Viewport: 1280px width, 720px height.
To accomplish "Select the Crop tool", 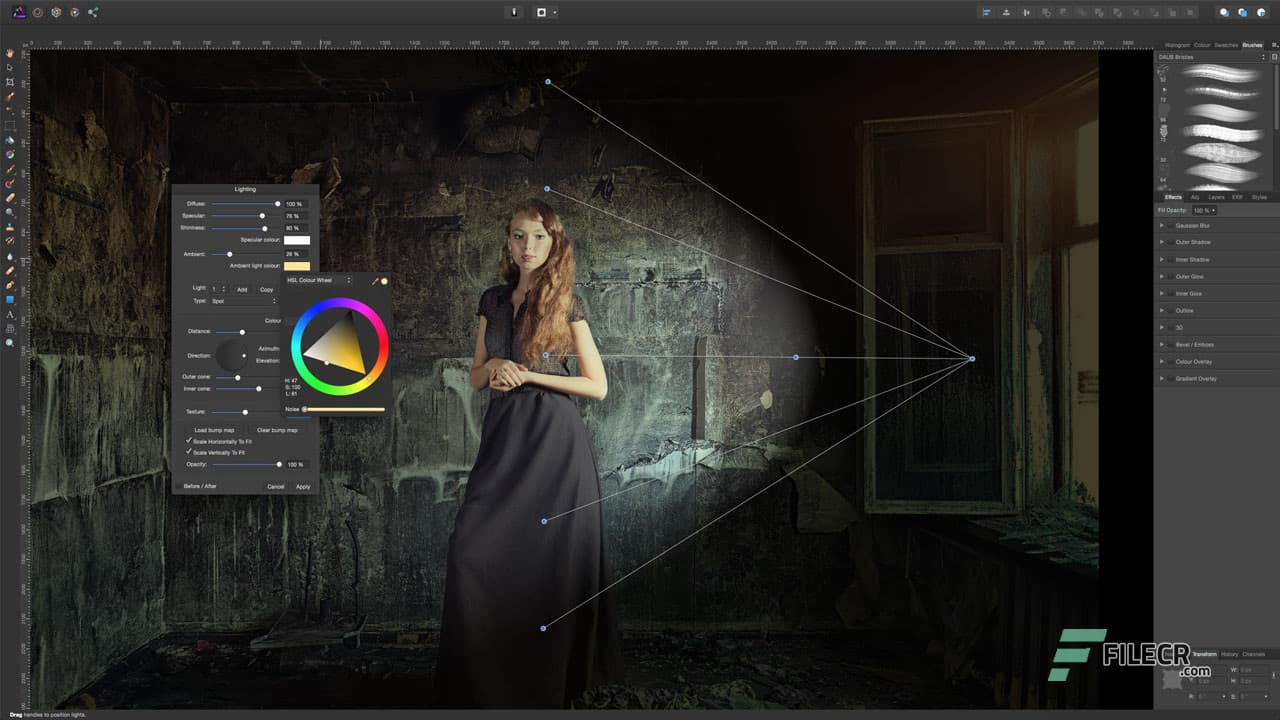I will point(11,81).
